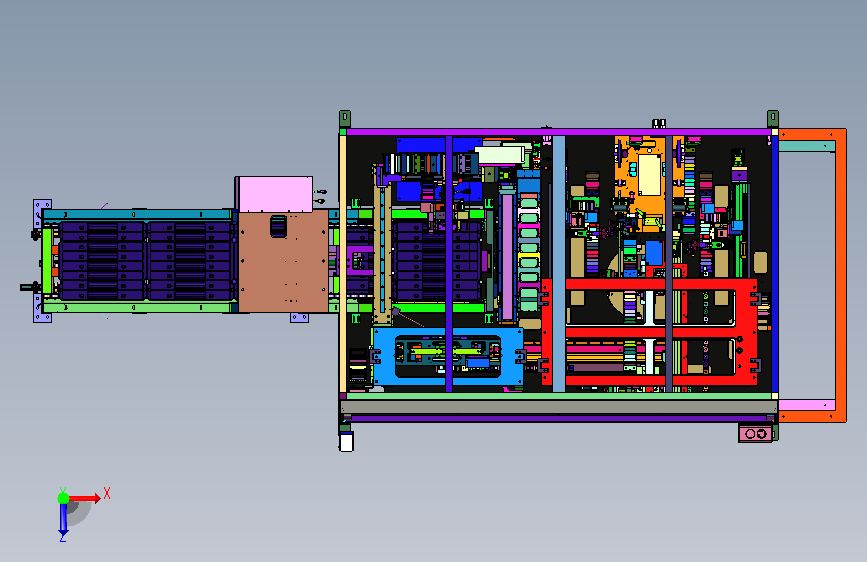Image resolution: width=867 pixels, height=562 pixels.
Task: Select the light green bottom rail of the main frame
Action: pos(558,396)
